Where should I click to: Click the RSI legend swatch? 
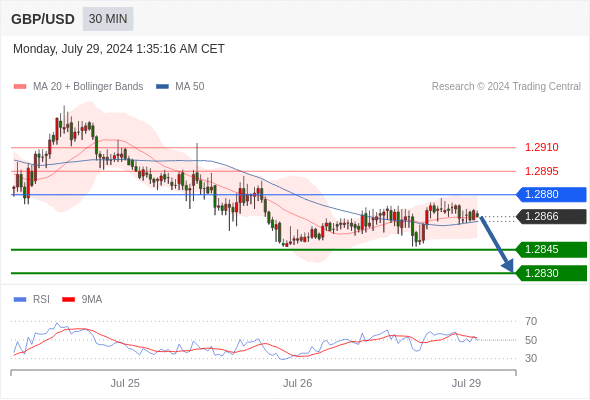[20, 300]
